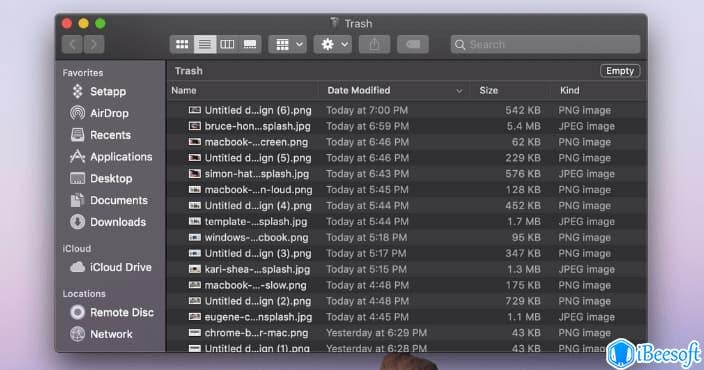This screenshot has height=370, width=704.
Task: Click the Edit Tags toolbar button
Action: pos(413,44)
